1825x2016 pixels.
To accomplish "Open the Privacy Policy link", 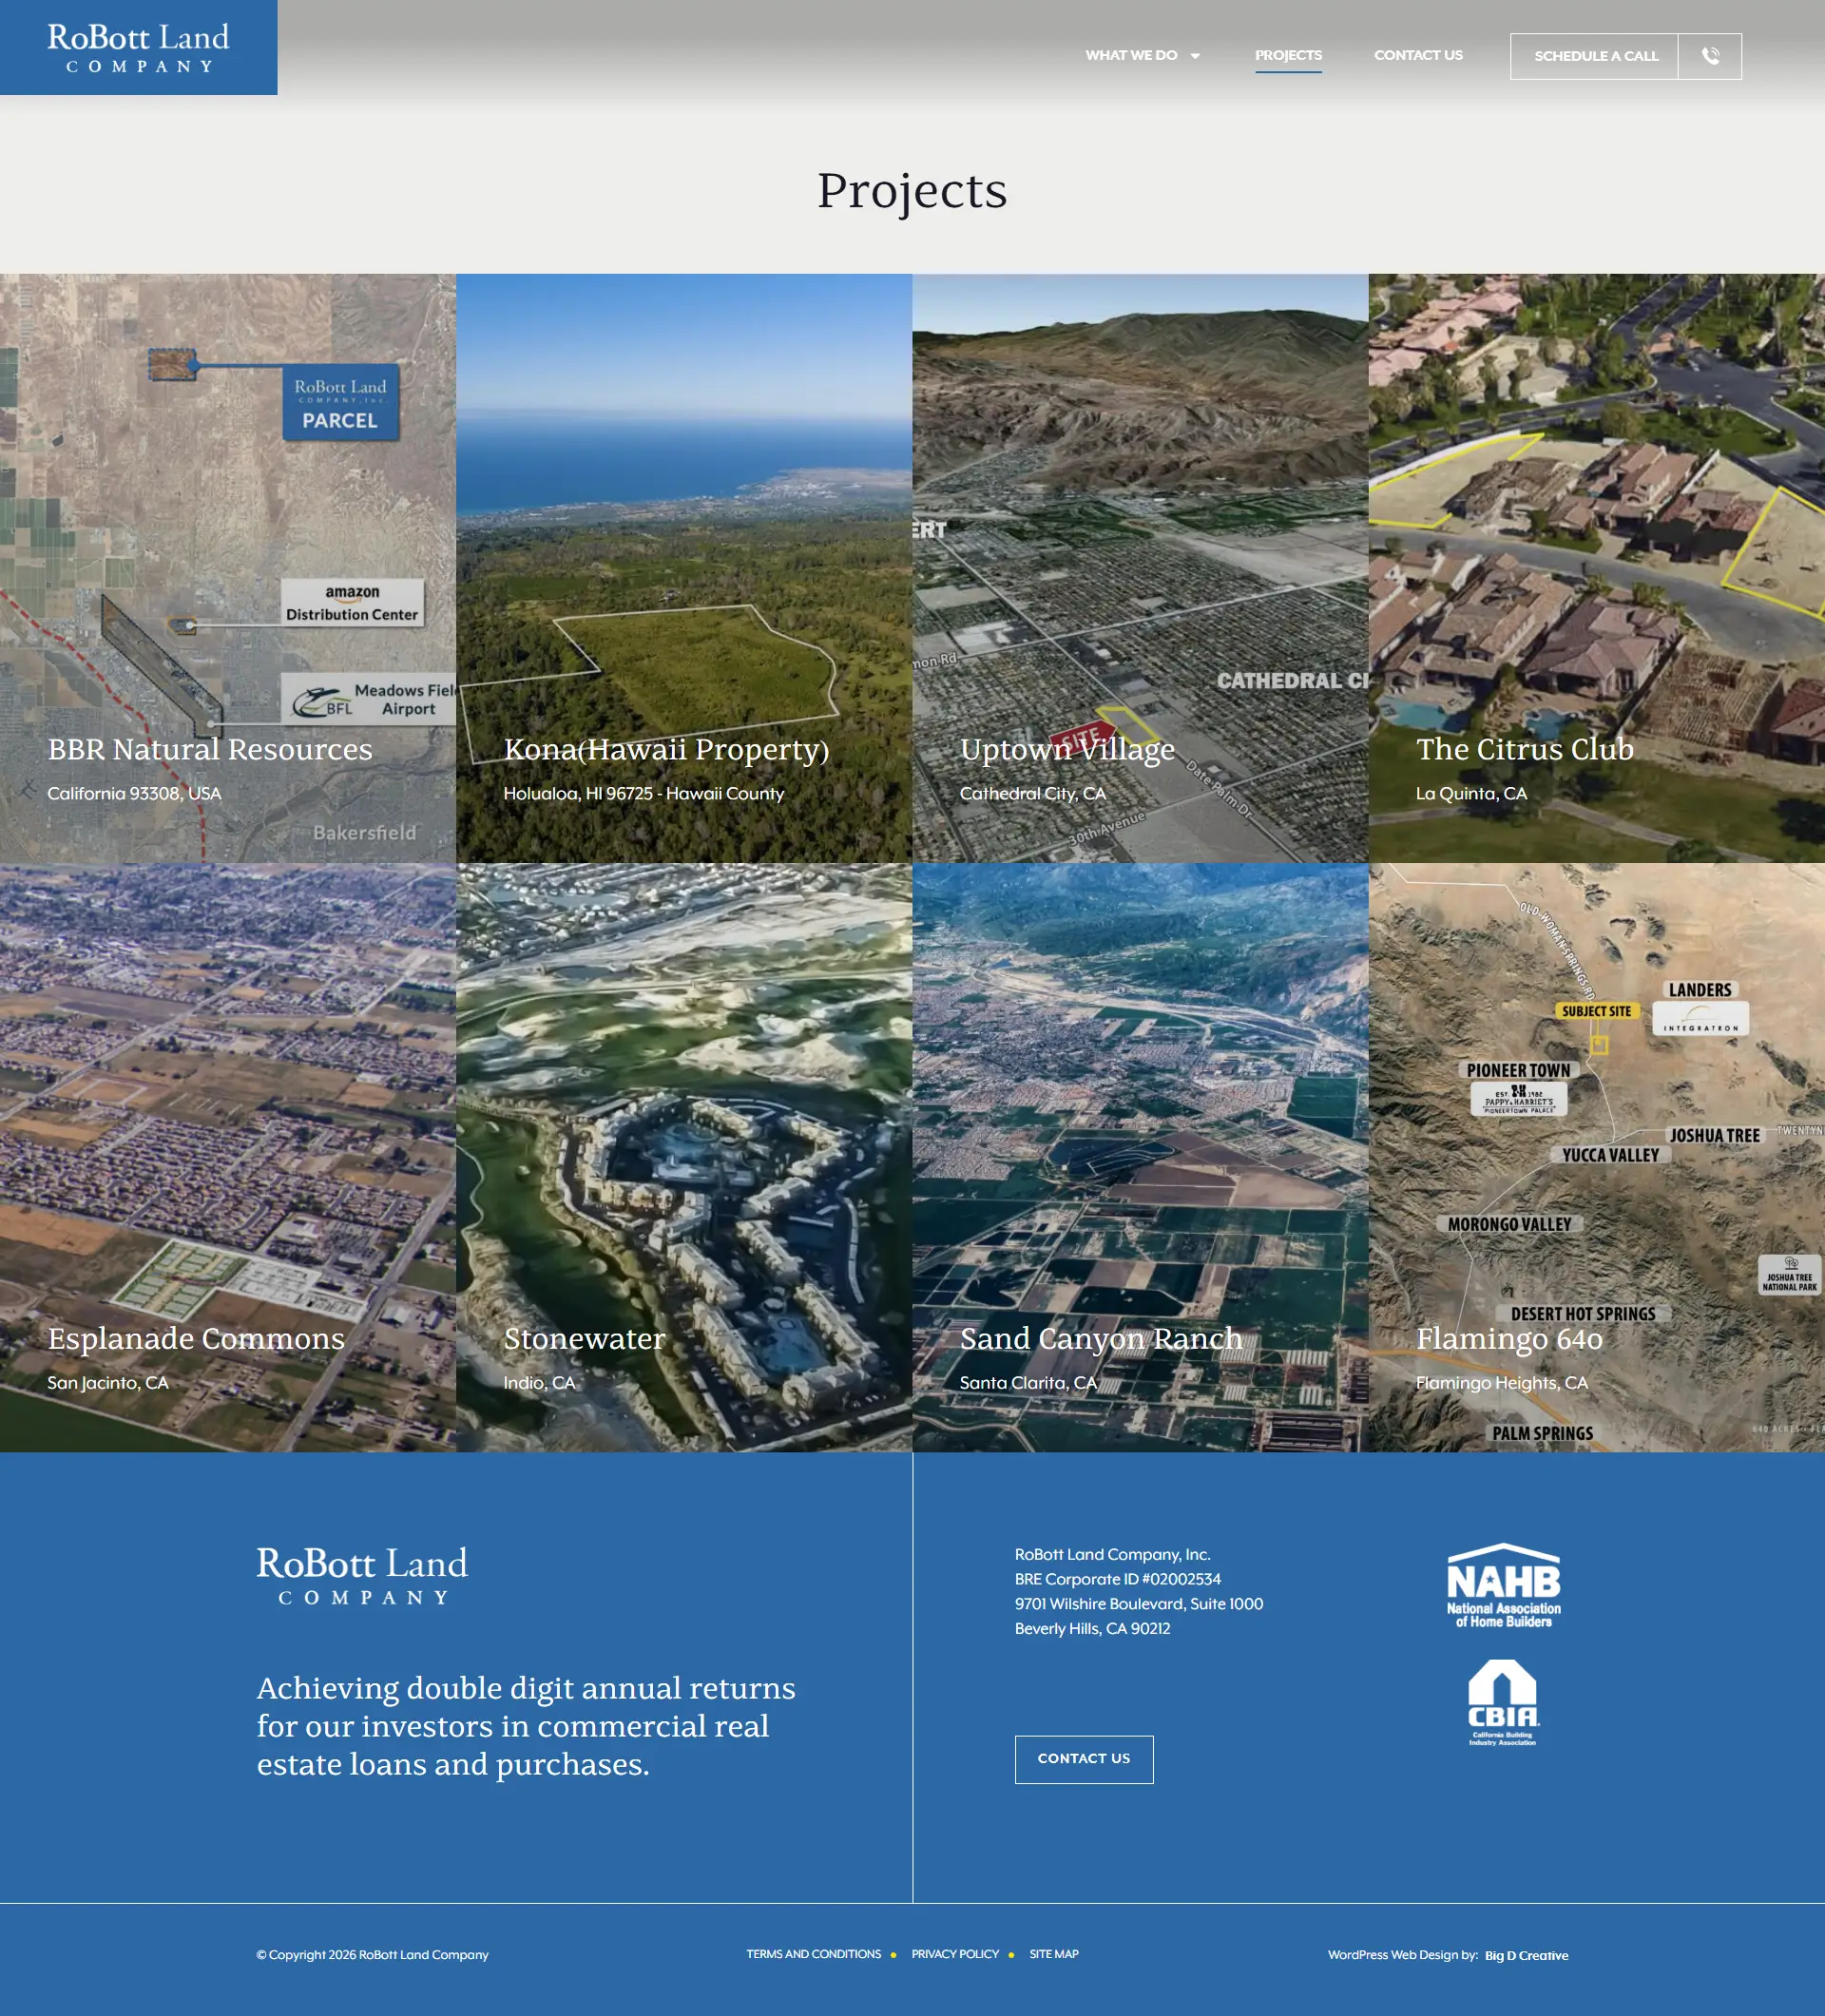I will (955, 1954).
